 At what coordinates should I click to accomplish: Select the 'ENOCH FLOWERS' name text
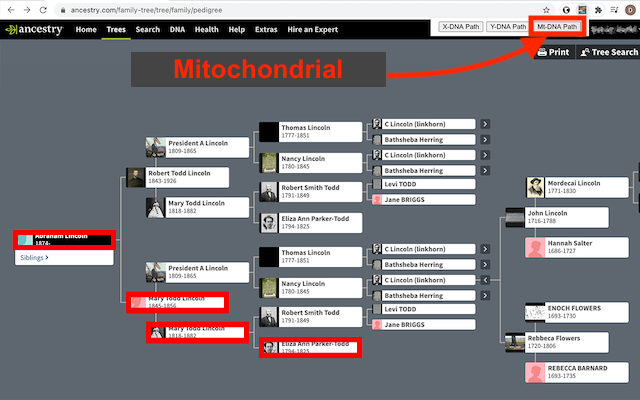[x=574, y=308]
